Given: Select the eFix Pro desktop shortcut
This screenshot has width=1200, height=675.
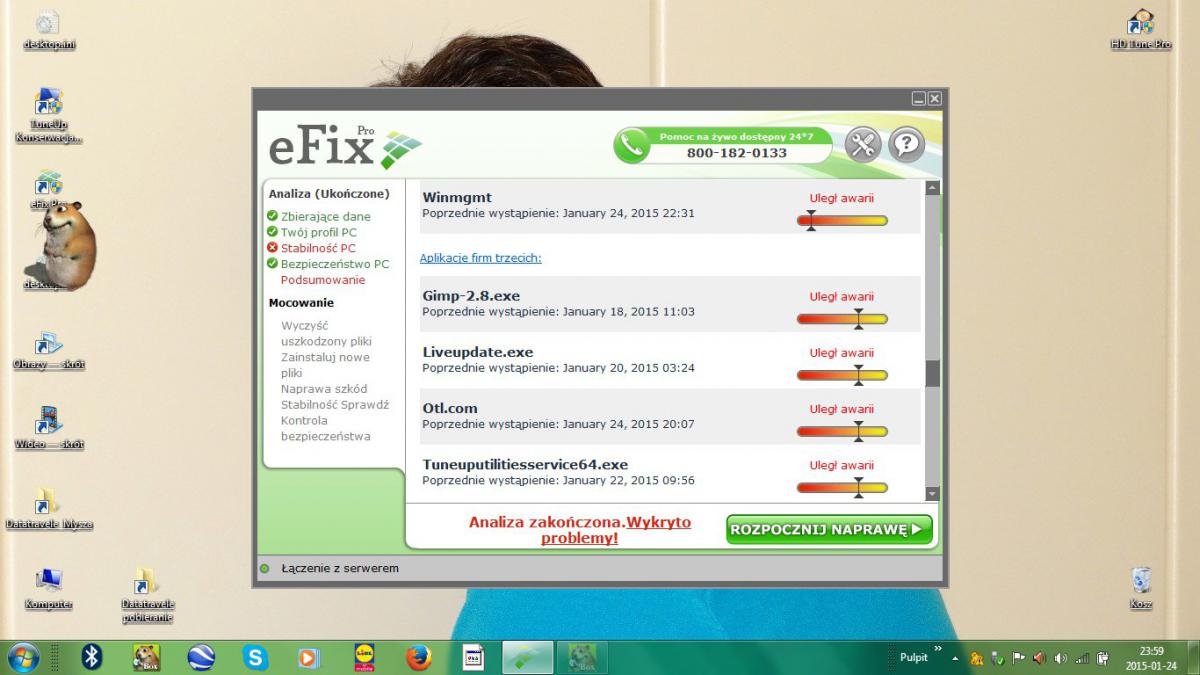Looking at the screenshot, I should tap(48, 190).
